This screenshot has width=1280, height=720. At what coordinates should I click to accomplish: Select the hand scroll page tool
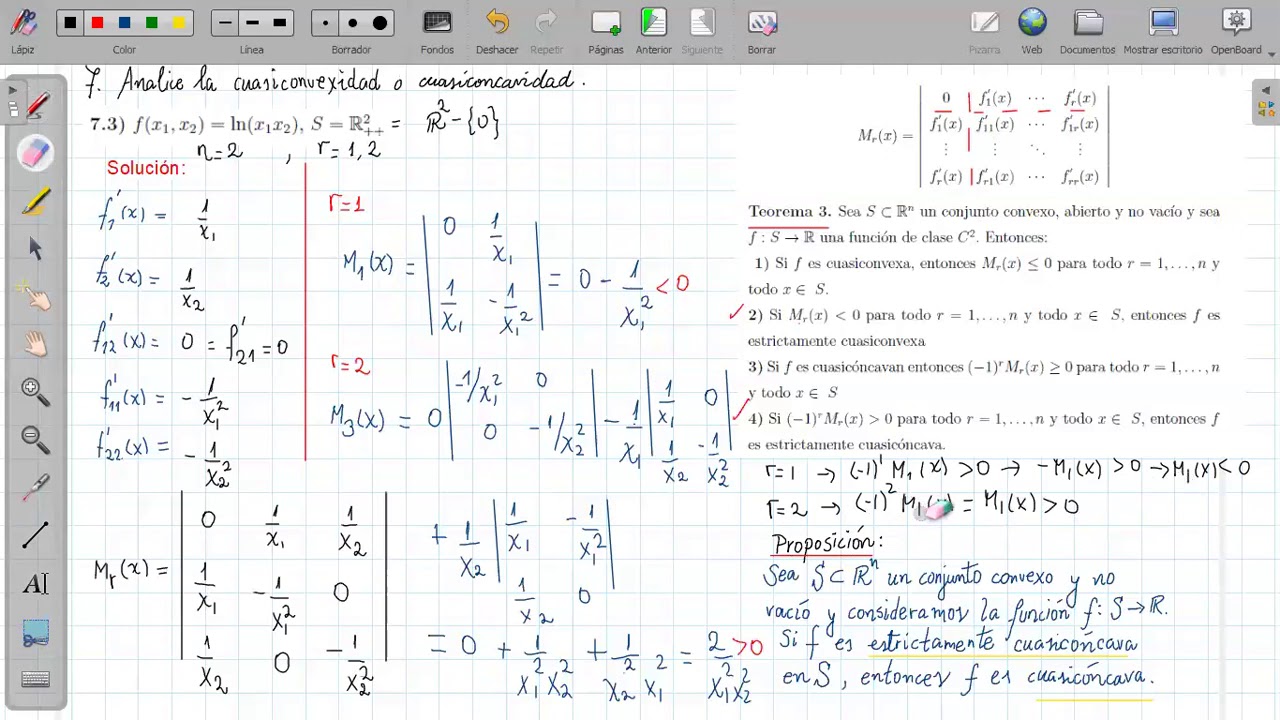click(35, 345)
